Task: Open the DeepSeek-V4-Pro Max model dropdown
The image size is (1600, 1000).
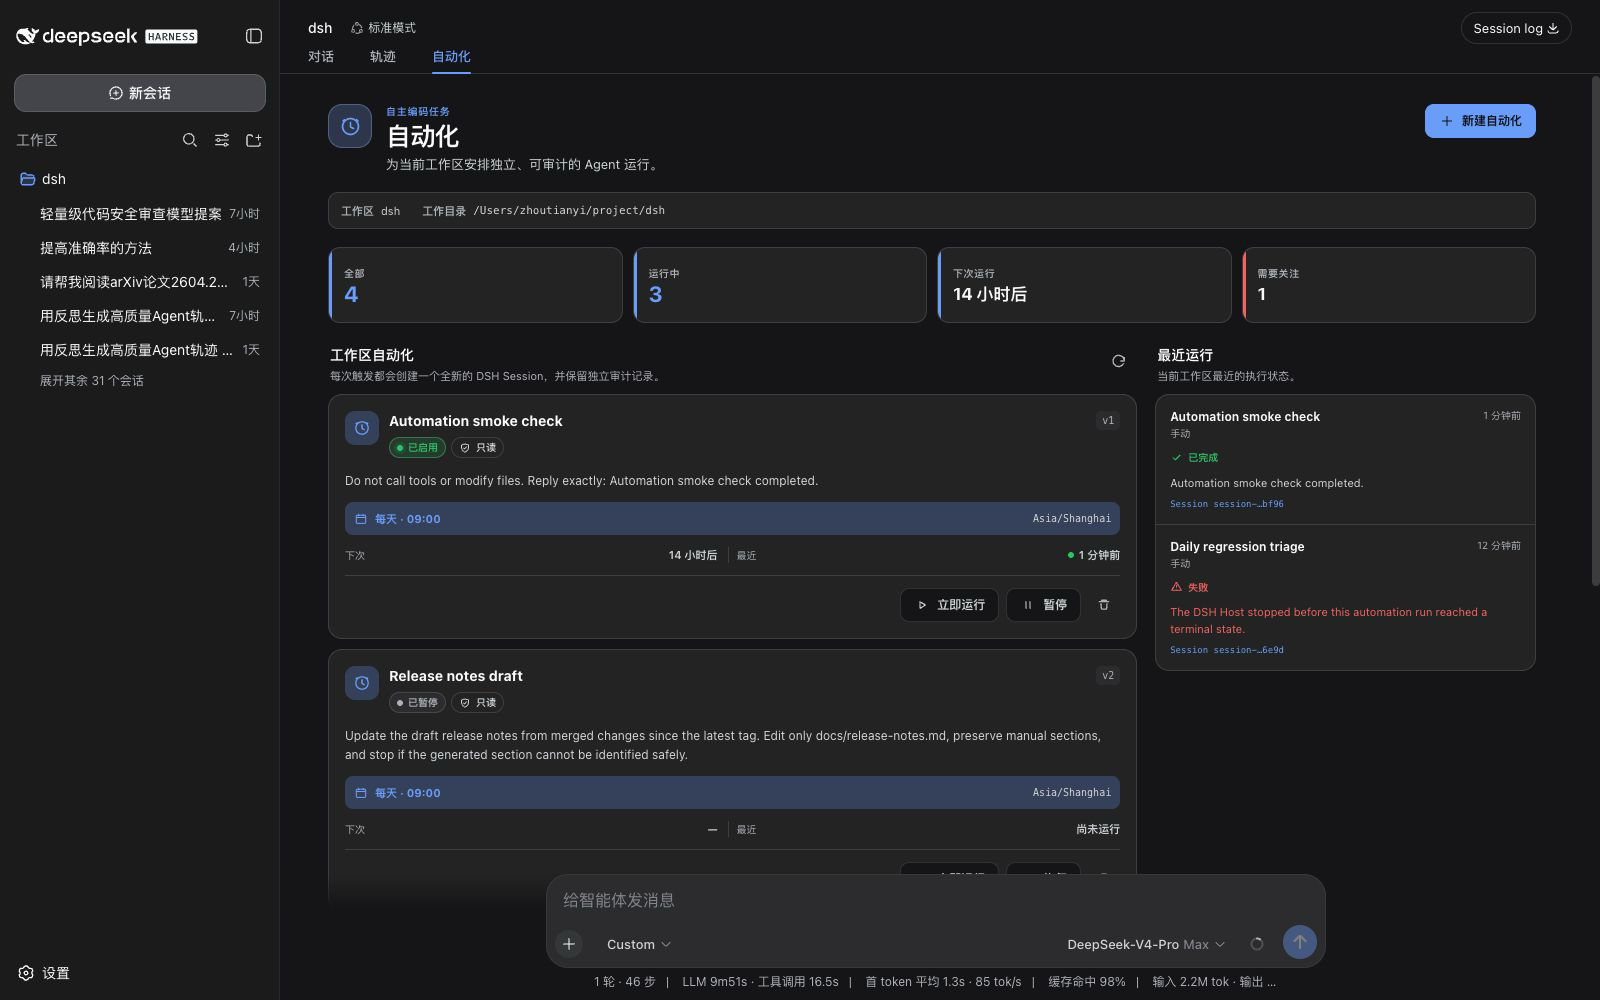Action: (x=1146, y=944)
